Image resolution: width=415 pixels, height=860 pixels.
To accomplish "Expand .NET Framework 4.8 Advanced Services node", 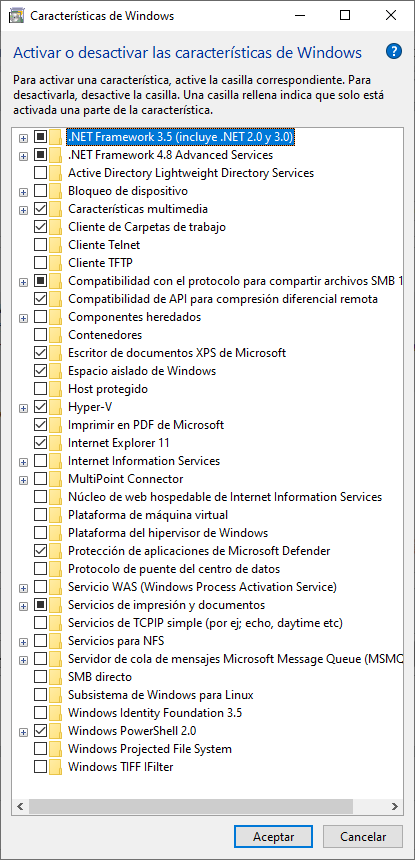I will pos(23,157).
